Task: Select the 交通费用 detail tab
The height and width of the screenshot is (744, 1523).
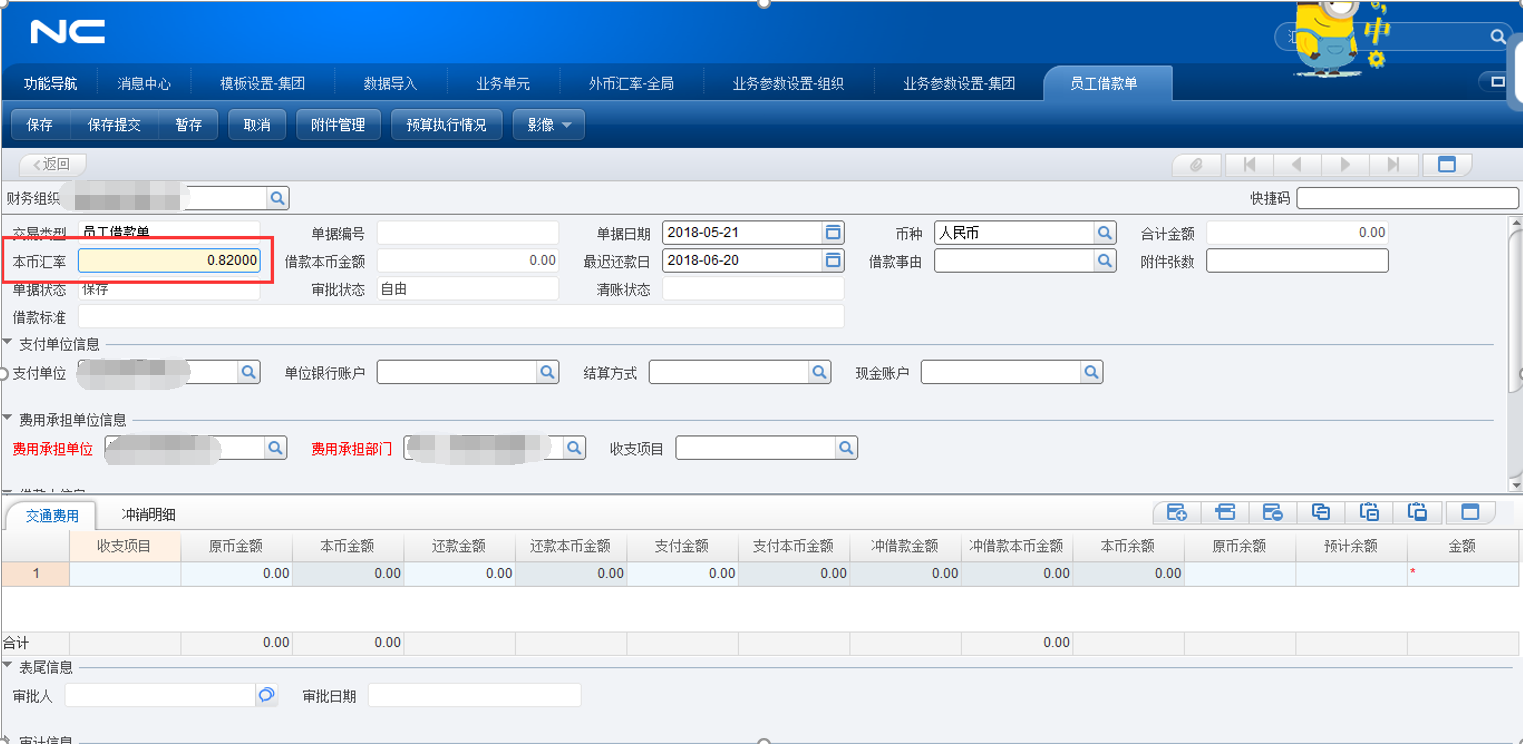Action: tap(52, 515)
